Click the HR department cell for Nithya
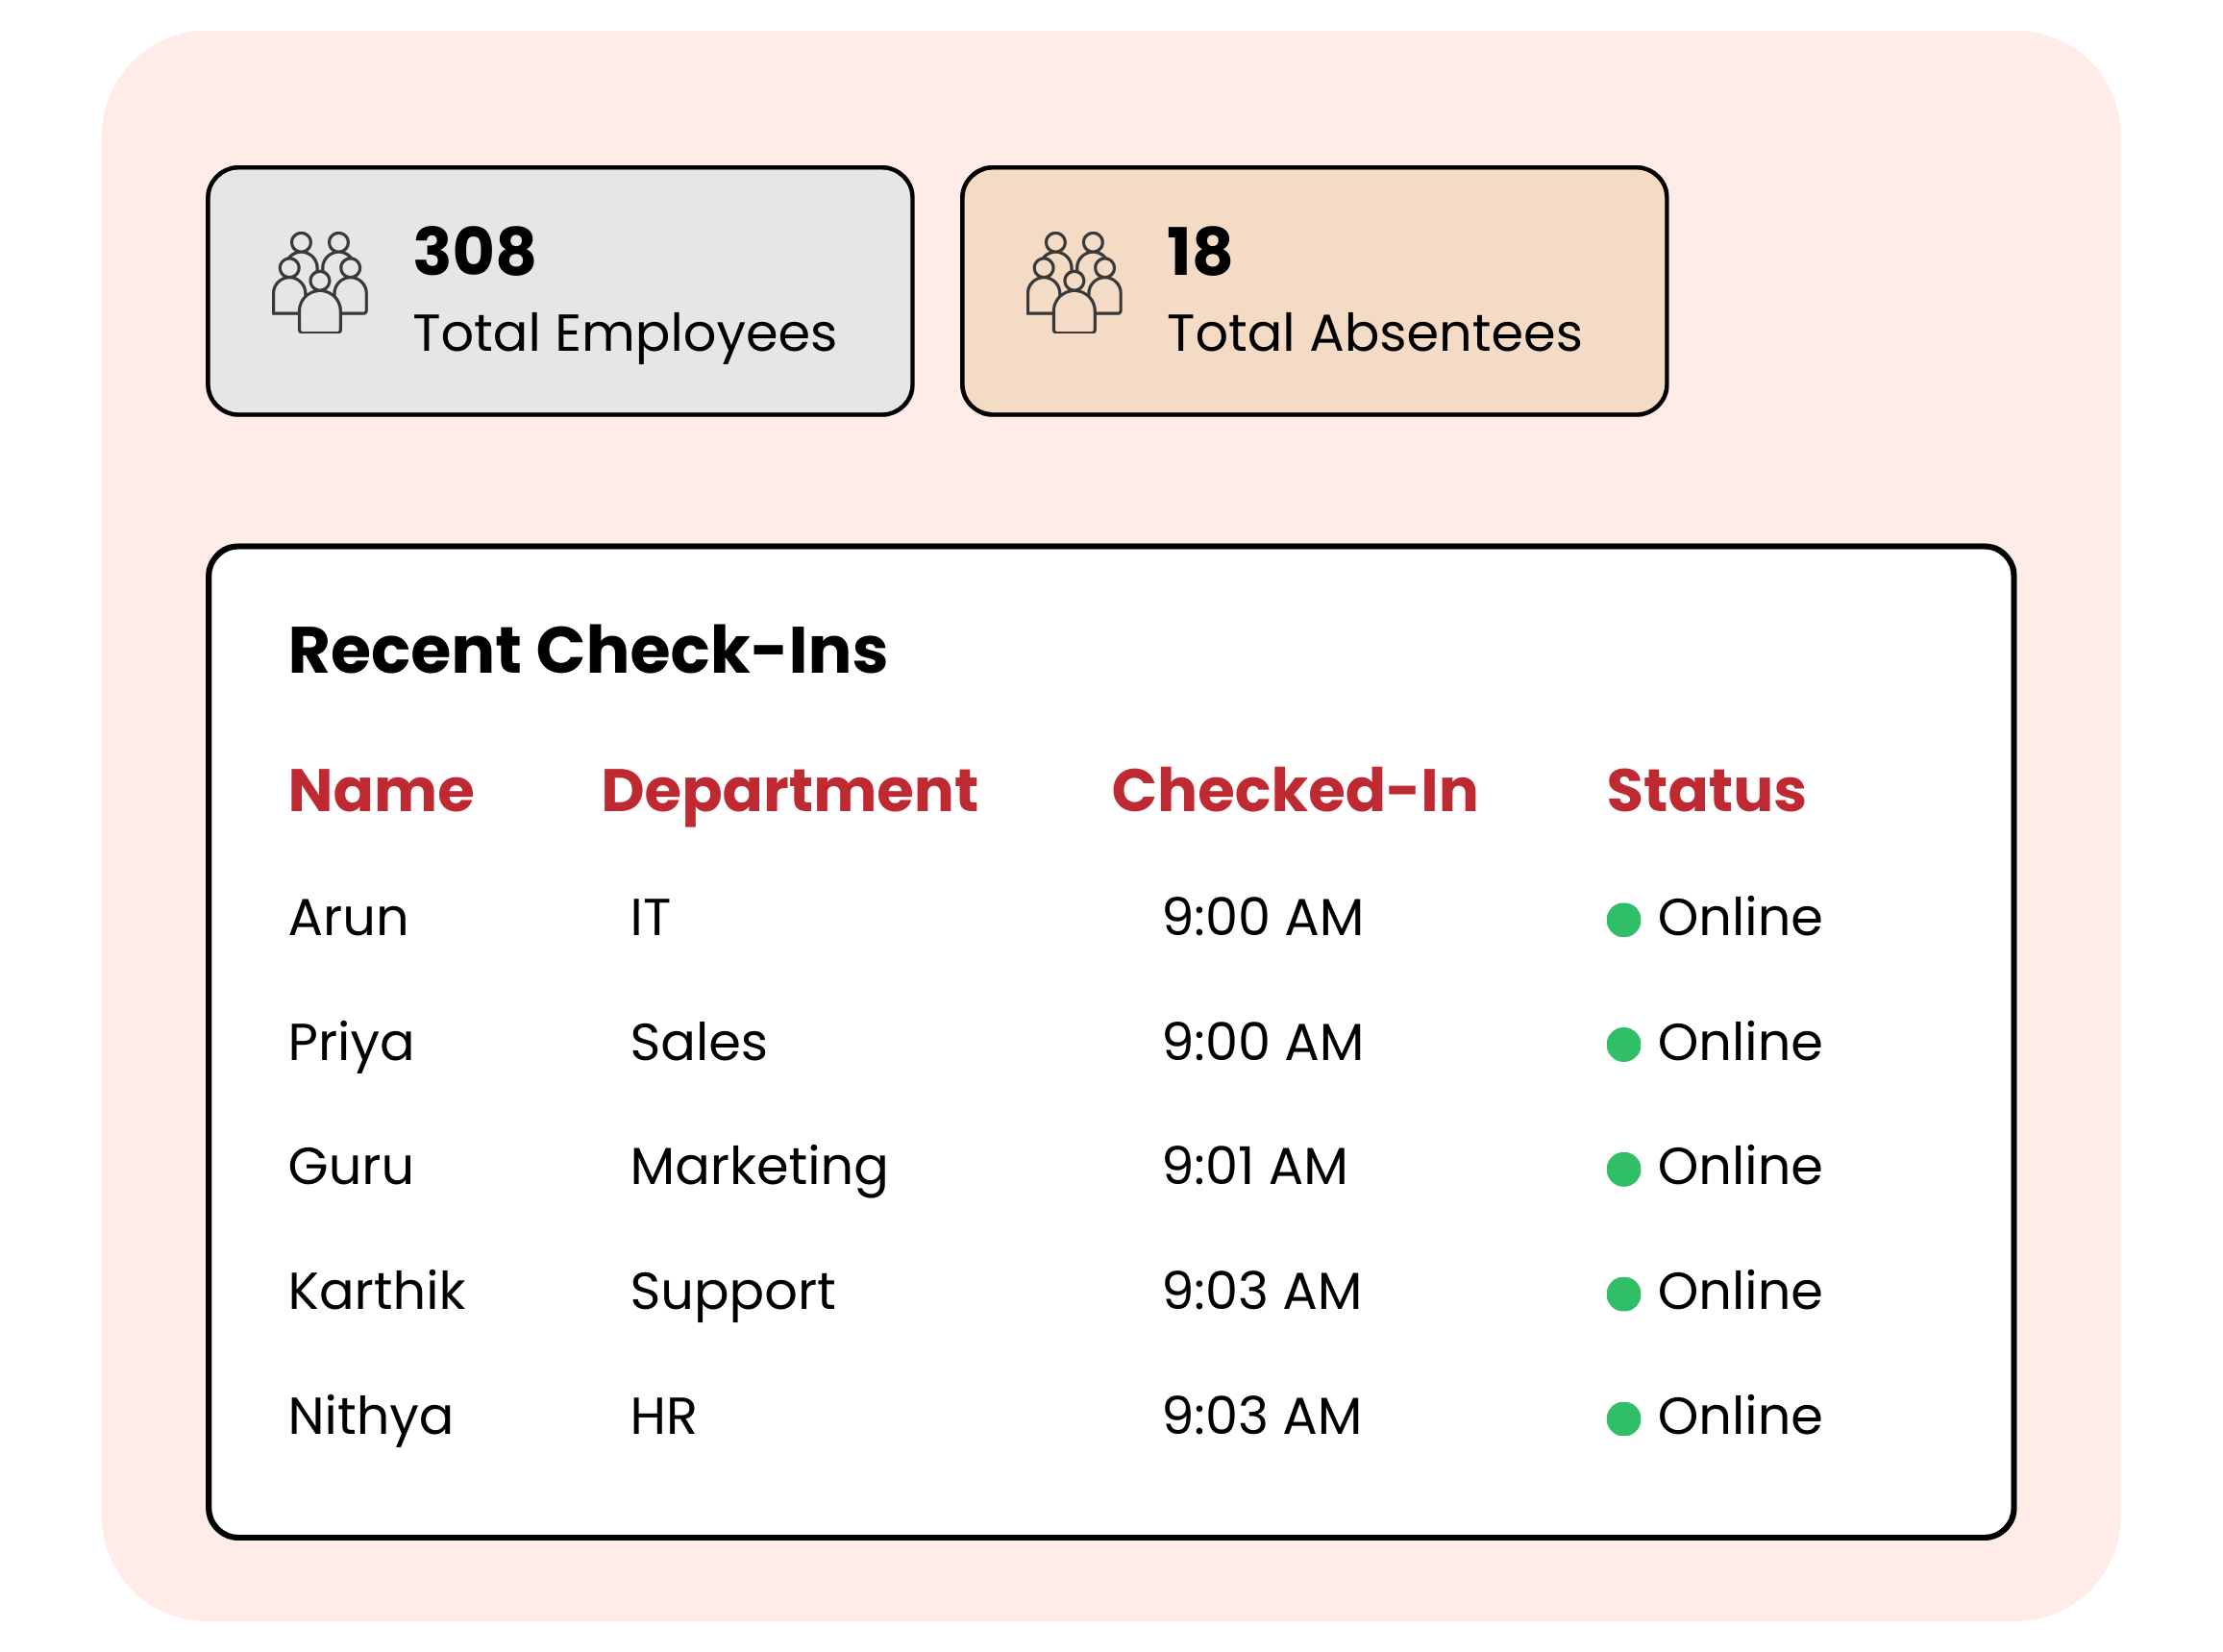This screenshot has width=2223, height=1652. pyautogui.click(x=663, y=1416)
